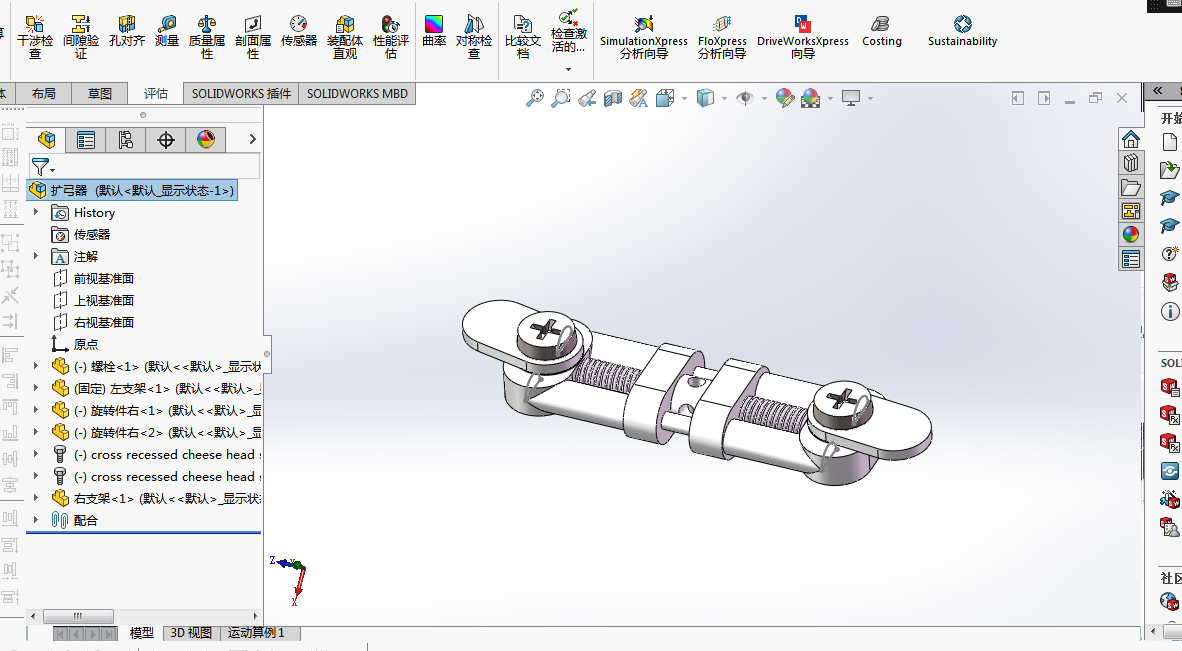Collapse the task pane double chevron
Image resolution: width=1182 pixels, height=651 pixels.
click(x=1157, y=90)
